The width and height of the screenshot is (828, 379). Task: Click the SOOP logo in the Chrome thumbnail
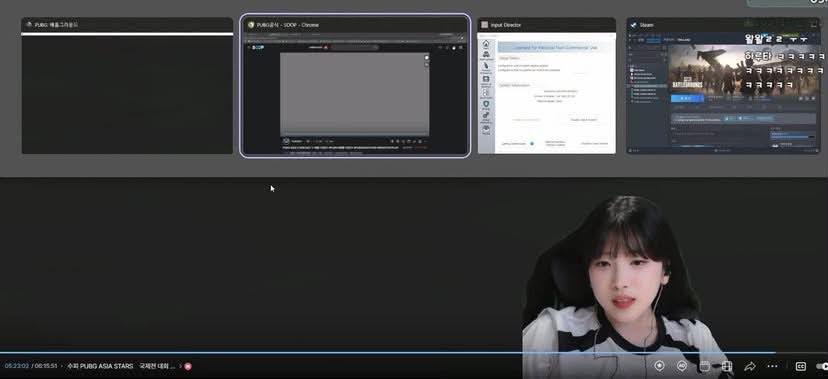click(x=259, y=47)
